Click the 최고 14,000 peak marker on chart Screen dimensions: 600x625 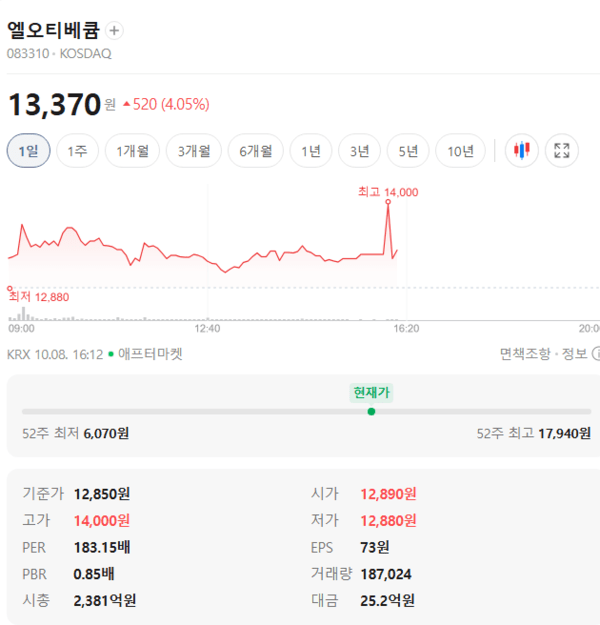pyautogui.click(x=388, y=202)
